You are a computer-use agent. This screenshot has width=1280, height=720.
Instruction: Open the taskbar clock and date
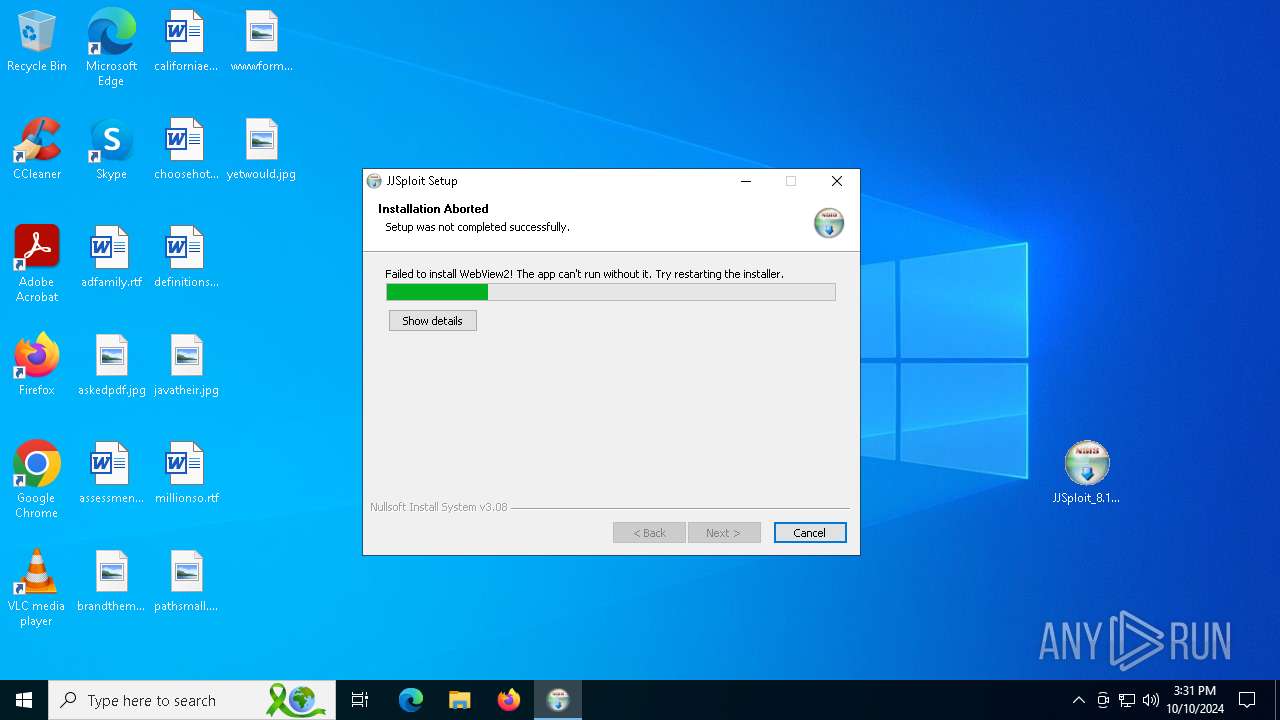(1195, 700)
